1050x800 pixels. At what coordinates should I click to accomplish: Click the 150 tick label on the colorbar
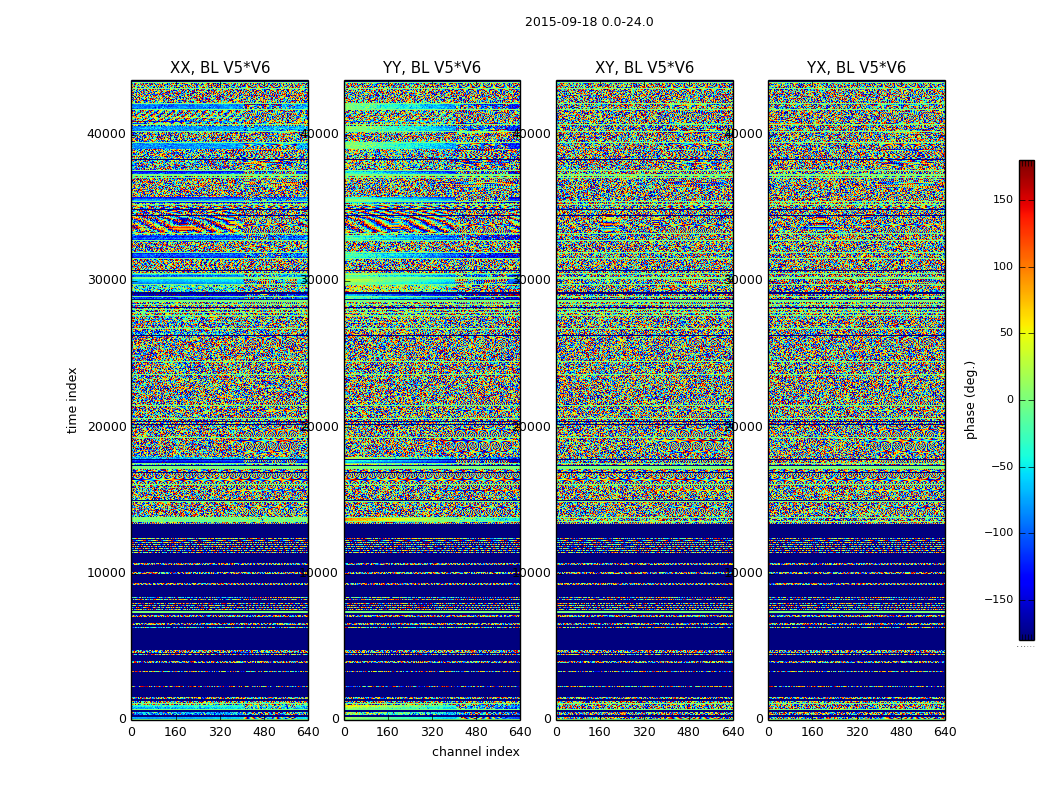point(1002,200)
